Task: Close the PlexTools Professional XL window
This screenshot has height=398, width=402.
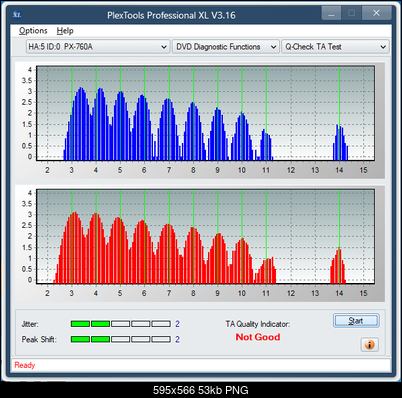Action: pos(376,13)
